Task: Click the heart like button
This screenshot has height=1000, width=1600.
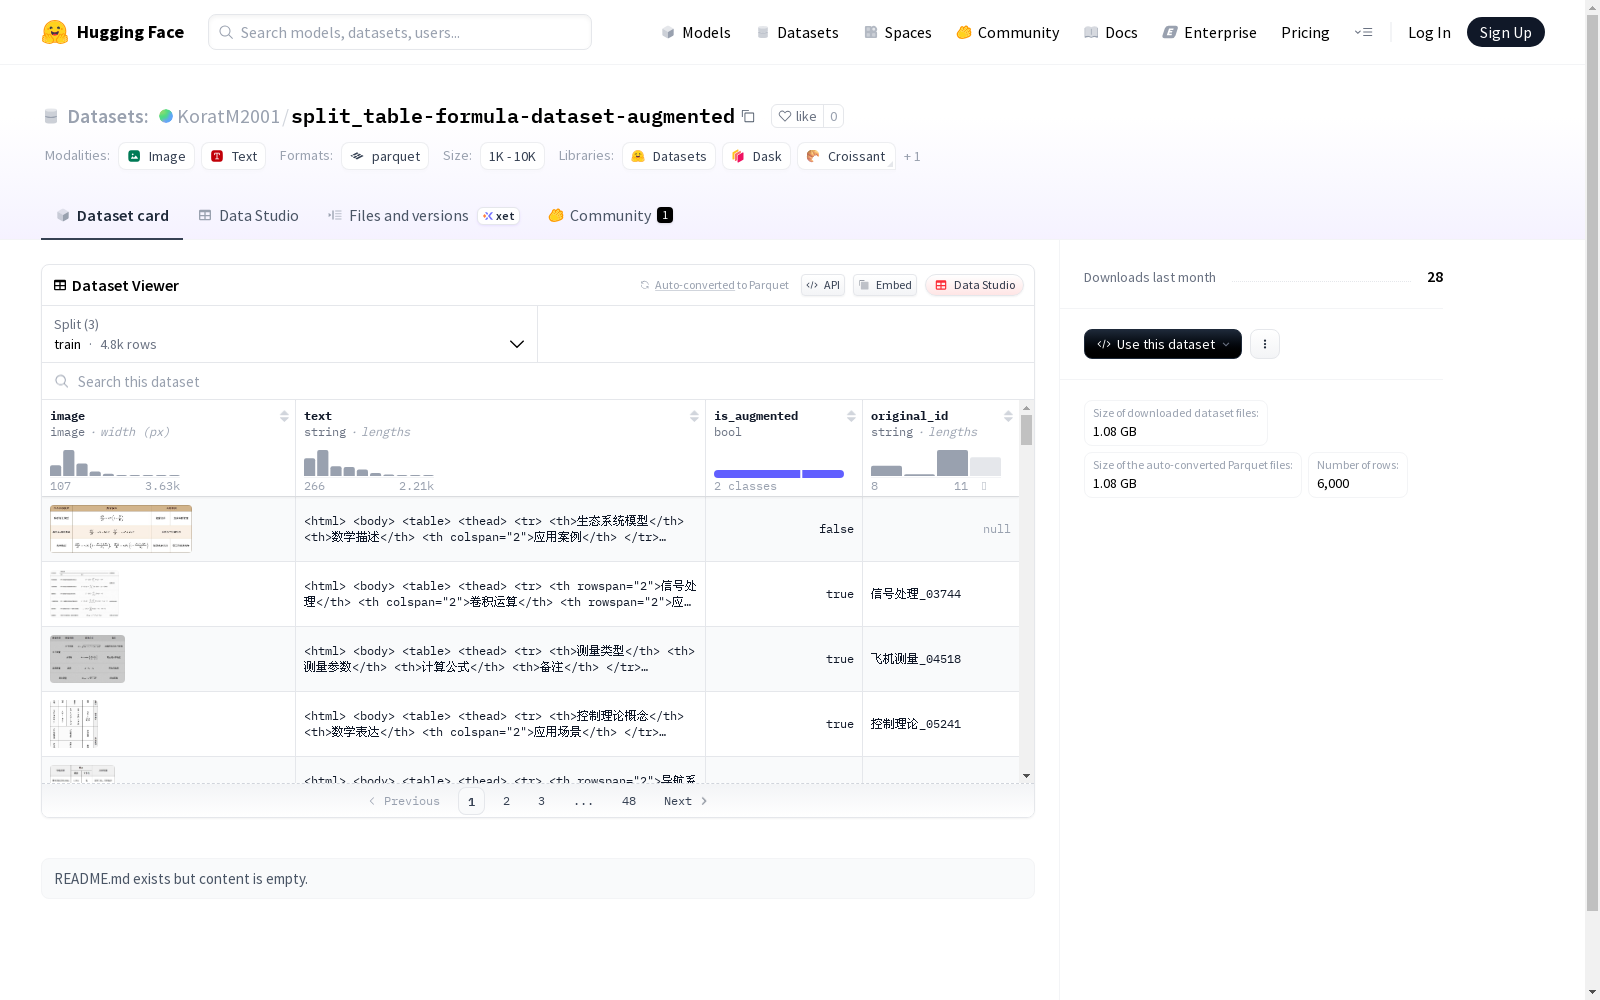Action: point(797,116)
